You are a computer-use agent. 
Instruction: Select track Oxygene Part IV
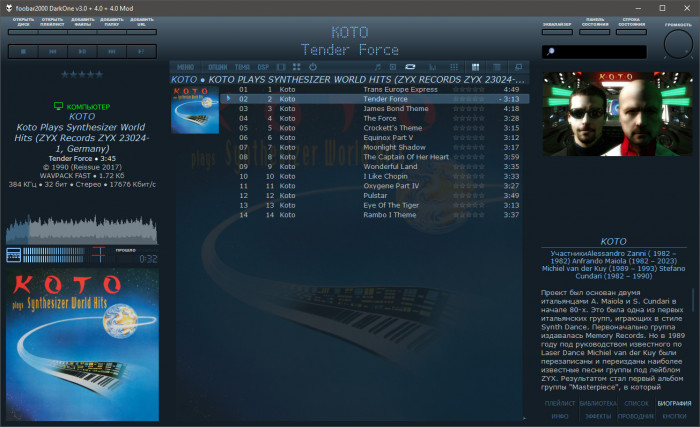[x=374, y=186]
